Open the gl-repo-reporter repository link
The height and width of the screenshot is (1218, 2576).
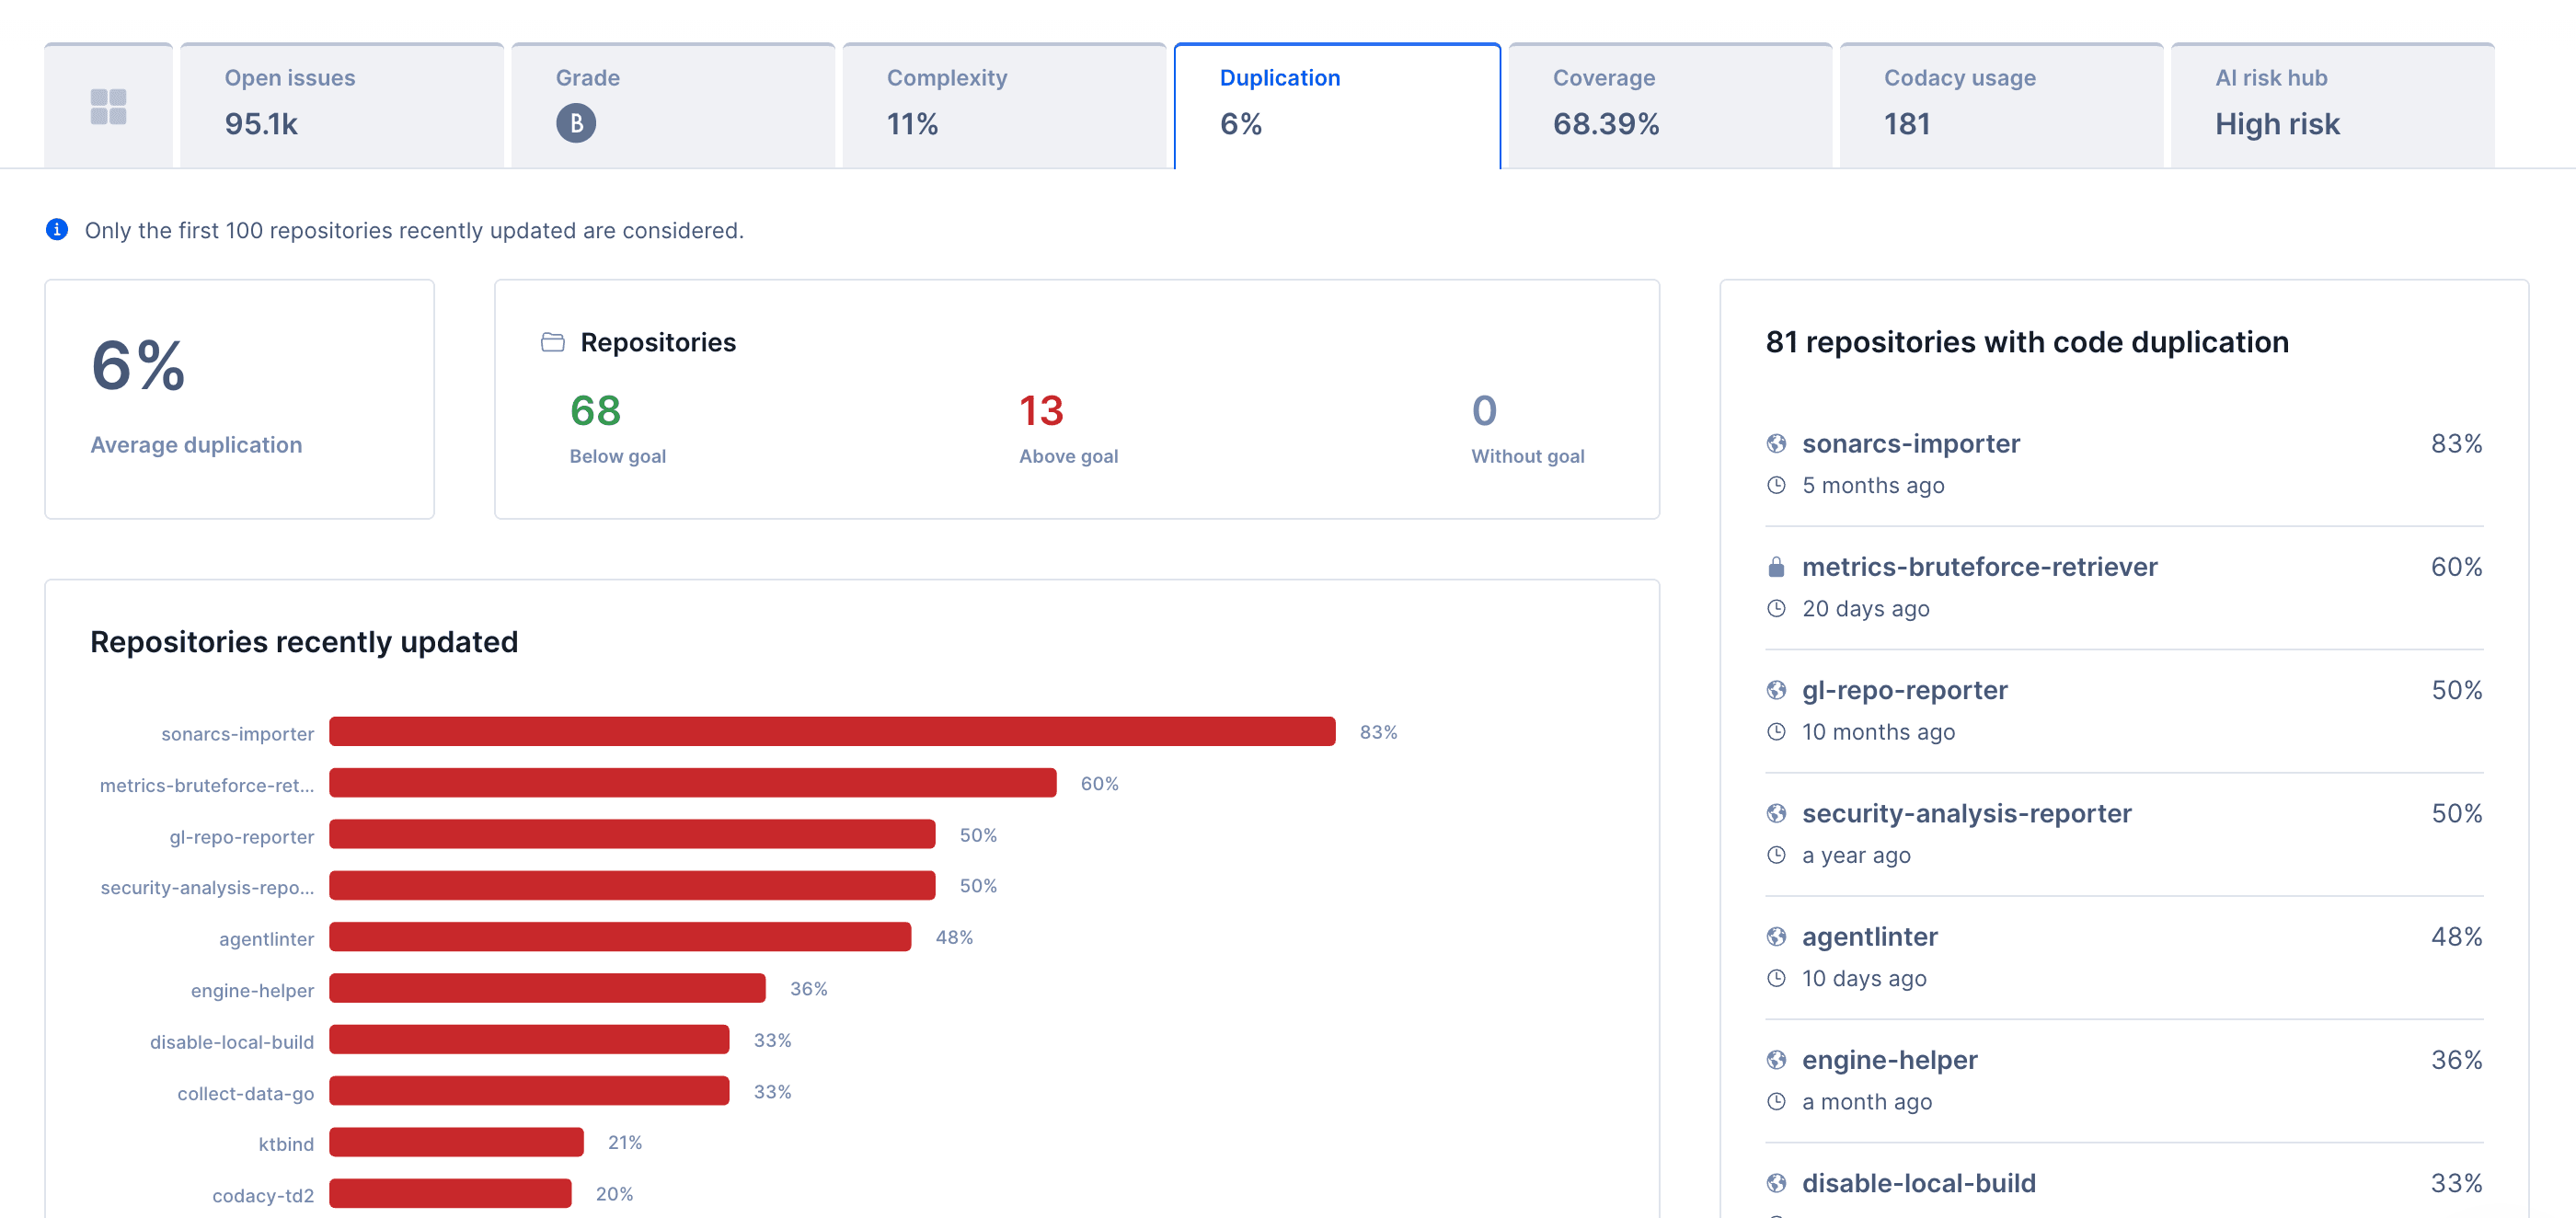click(1904, 690)
